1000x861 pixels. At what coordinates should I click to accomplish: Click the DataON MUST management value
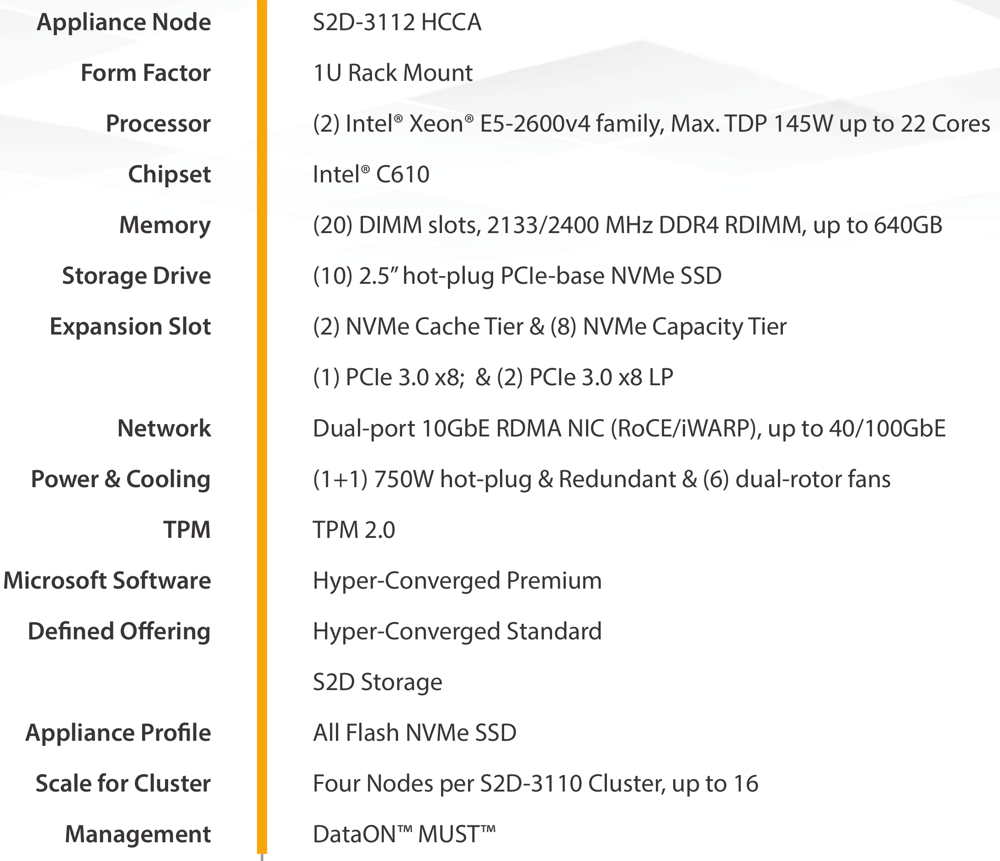pos(404,834)
